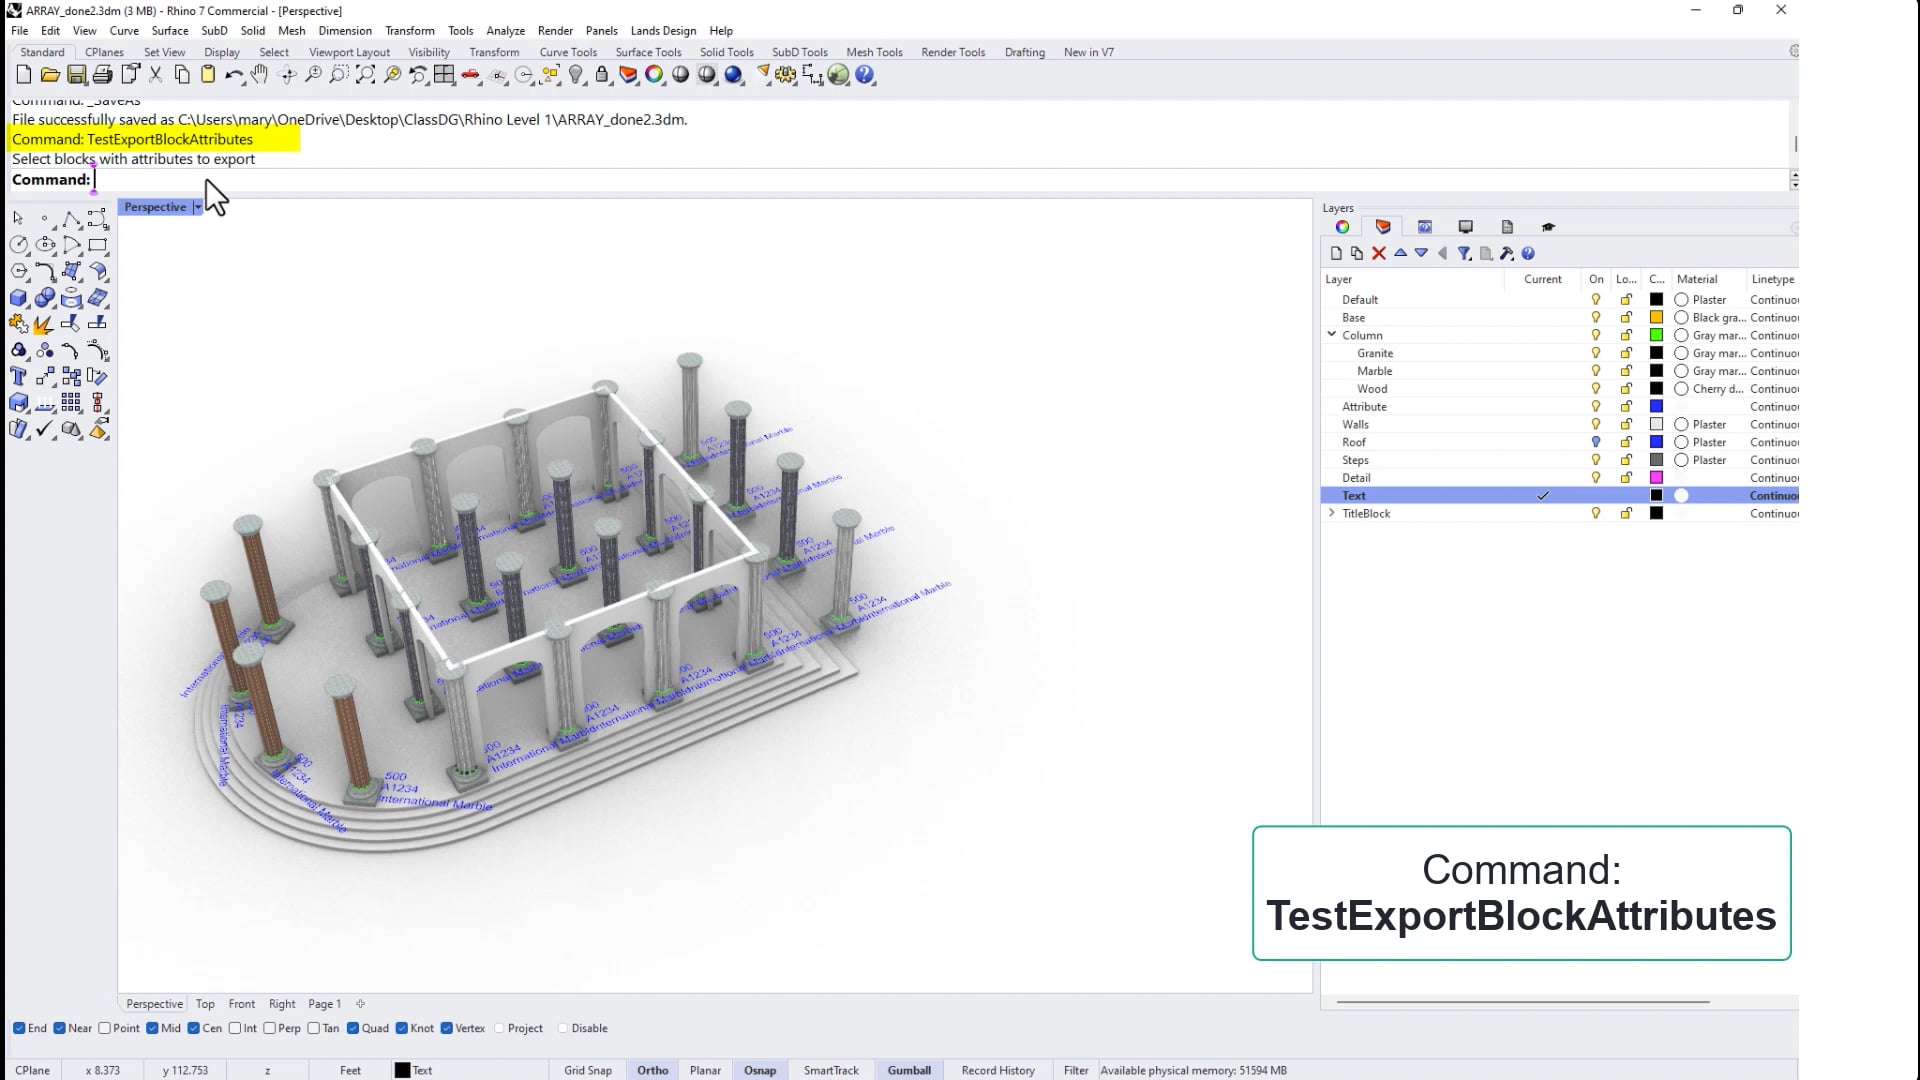Toggle the Roof layer light bulb off
Viewport: 1920px width, 1080px height.
[x=1596, y=441]
